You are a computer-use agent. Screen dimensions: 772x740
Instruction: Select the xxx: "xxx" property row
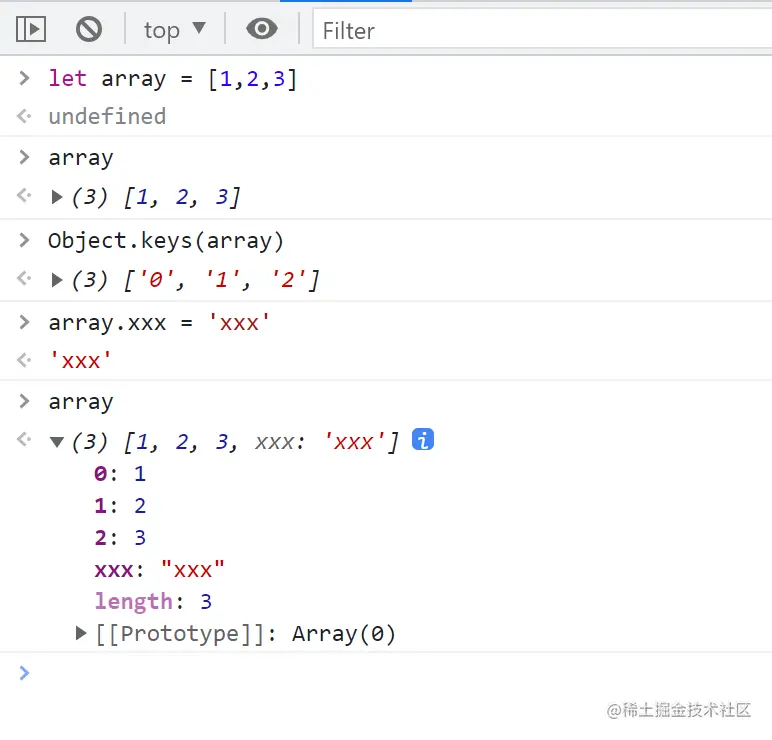(160, 570)
